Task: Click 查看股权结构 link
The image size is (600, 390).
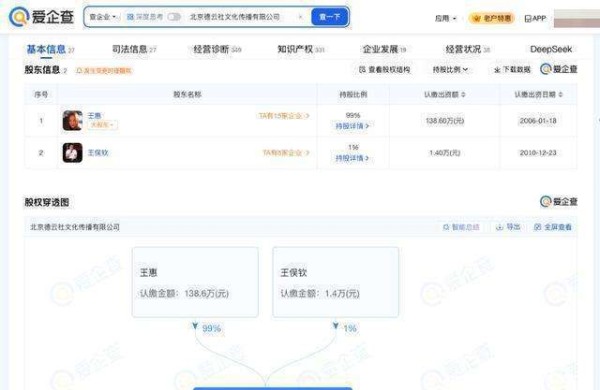Action: click(385, 70)
